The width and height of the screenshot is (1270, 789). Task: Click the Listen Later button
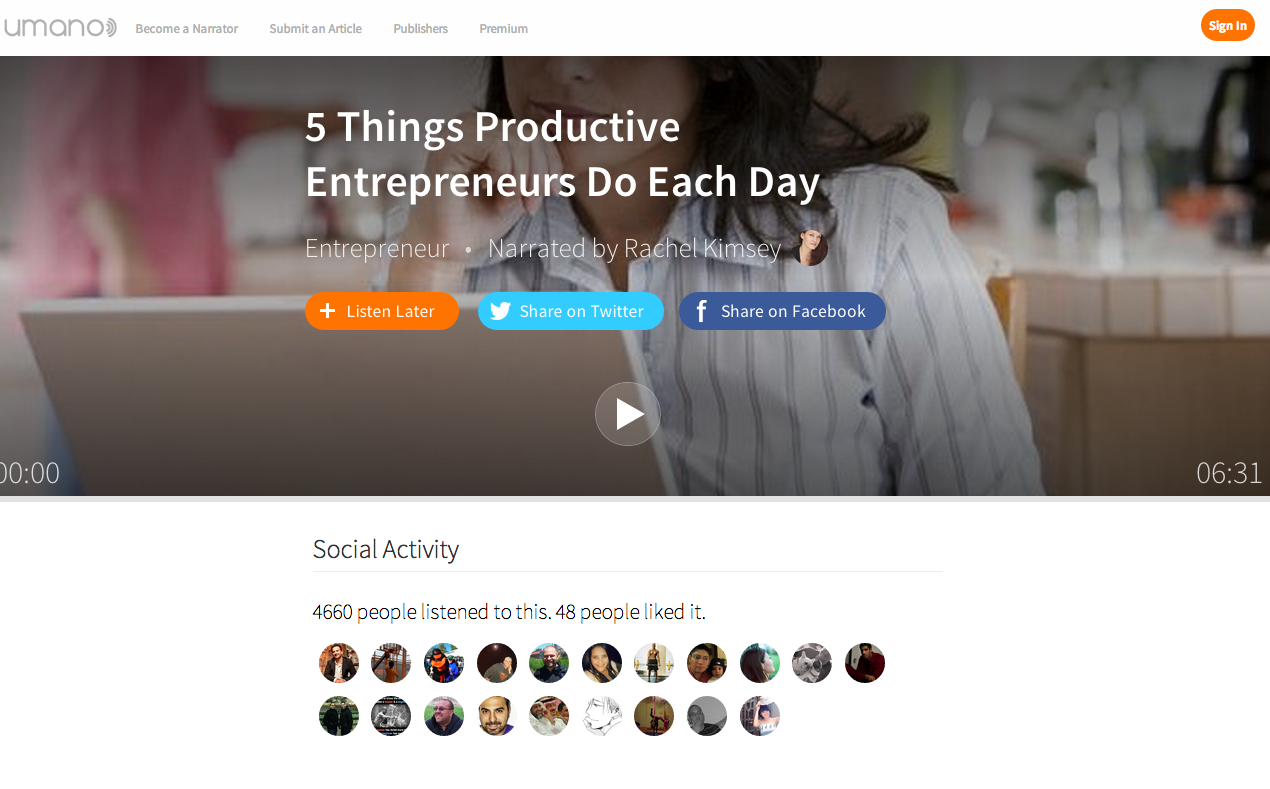click(x=382, y=311)
